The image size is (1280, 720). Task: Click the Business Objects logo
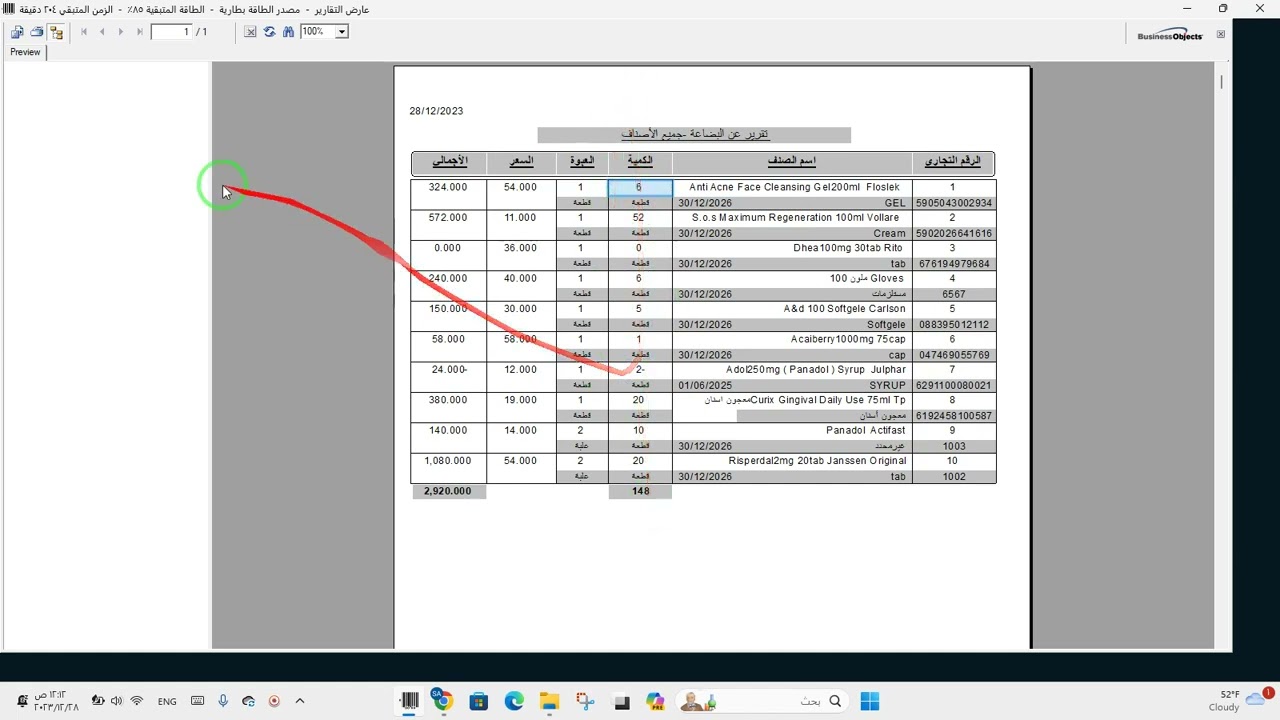[1170, 35]
